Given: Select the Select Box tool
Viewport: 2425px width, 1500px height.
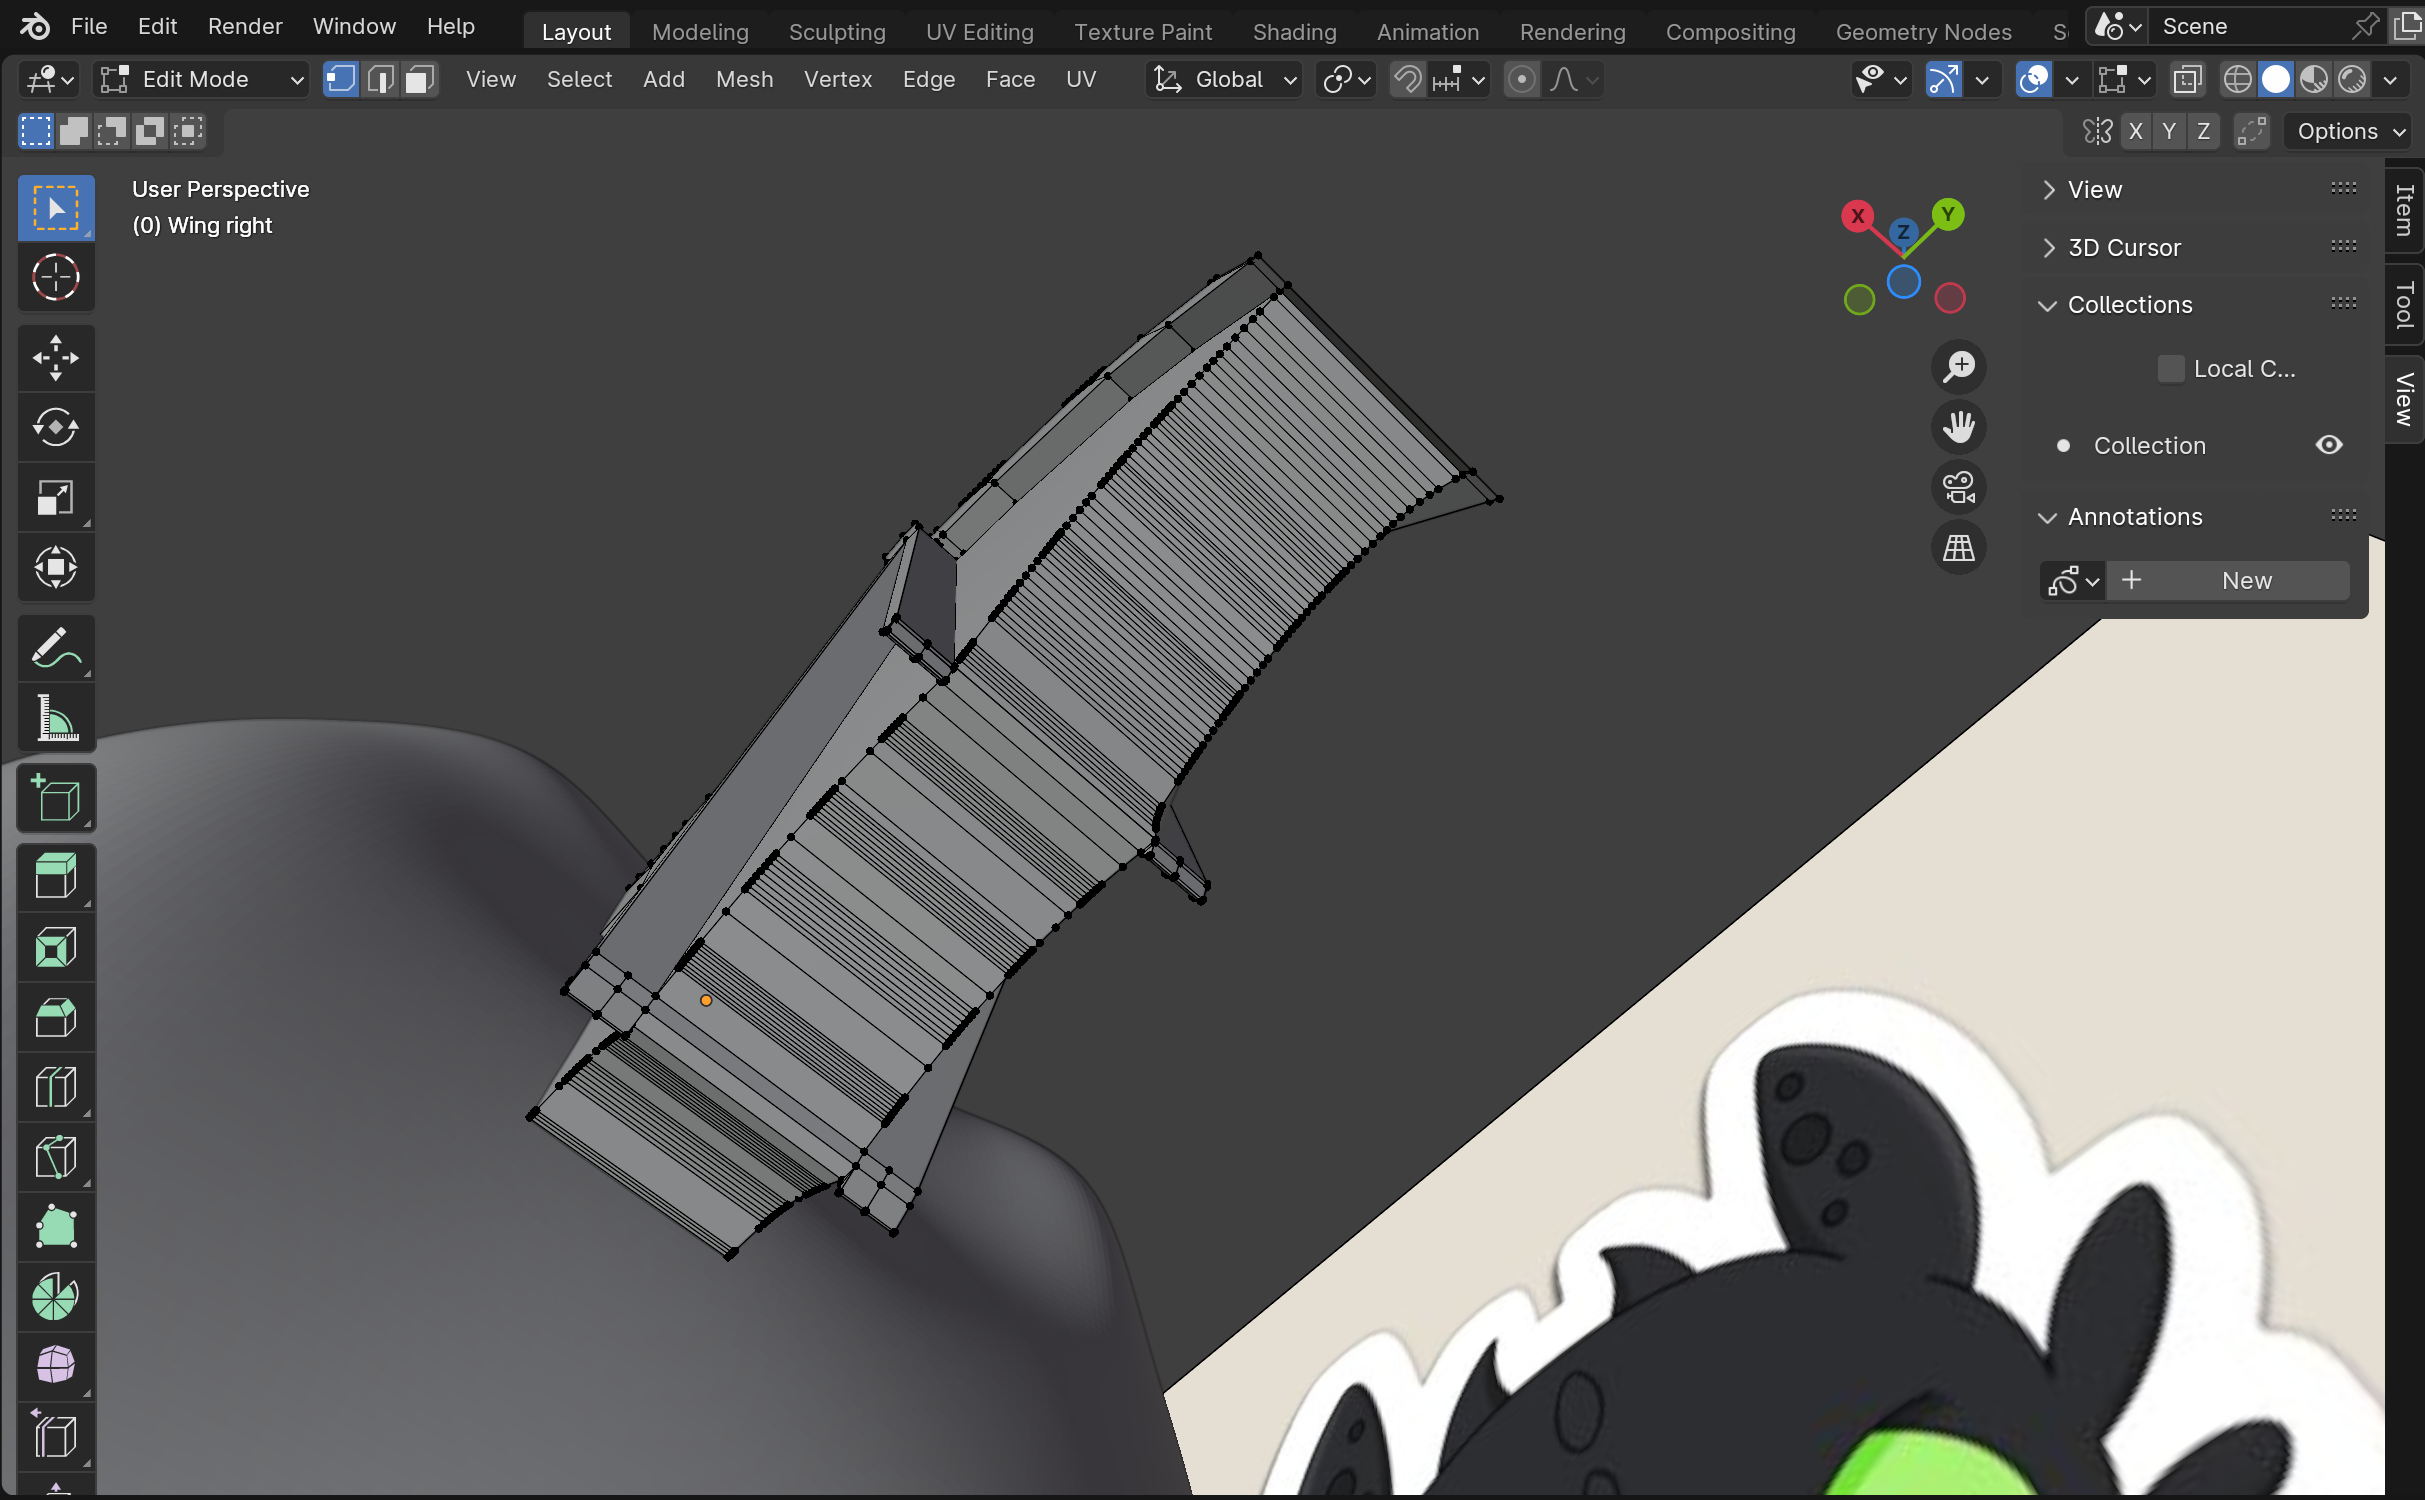Looking at the screenshot, I should [x=56, y=209].
